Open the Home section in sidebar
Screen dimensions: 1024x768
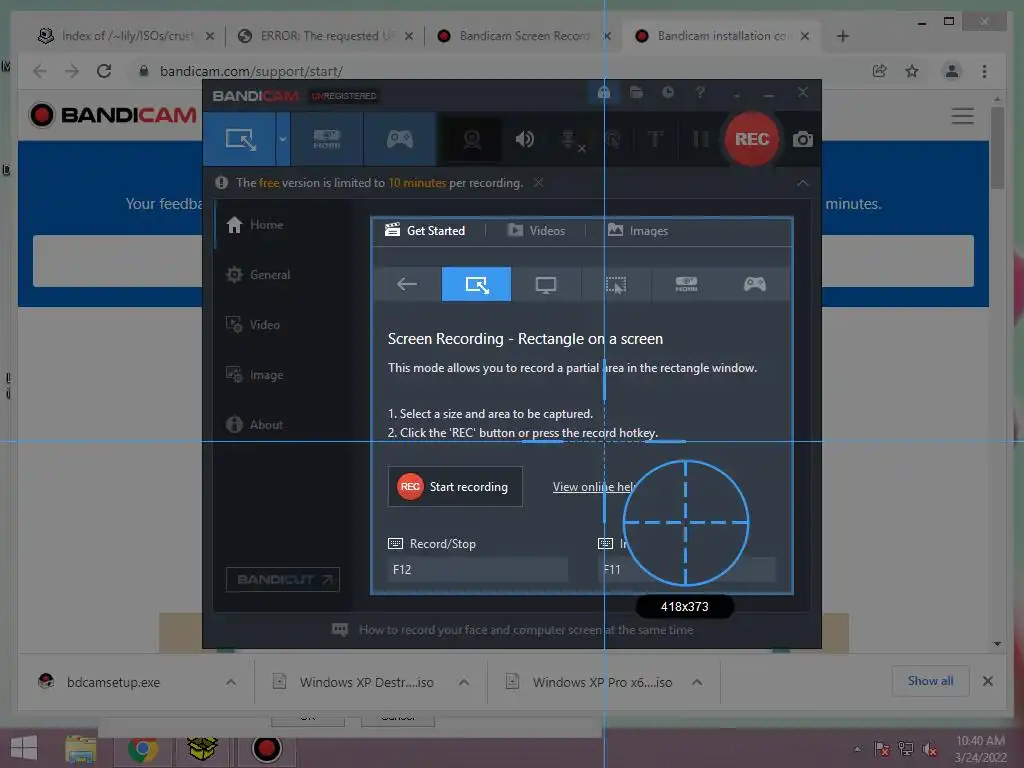point(255,225)
